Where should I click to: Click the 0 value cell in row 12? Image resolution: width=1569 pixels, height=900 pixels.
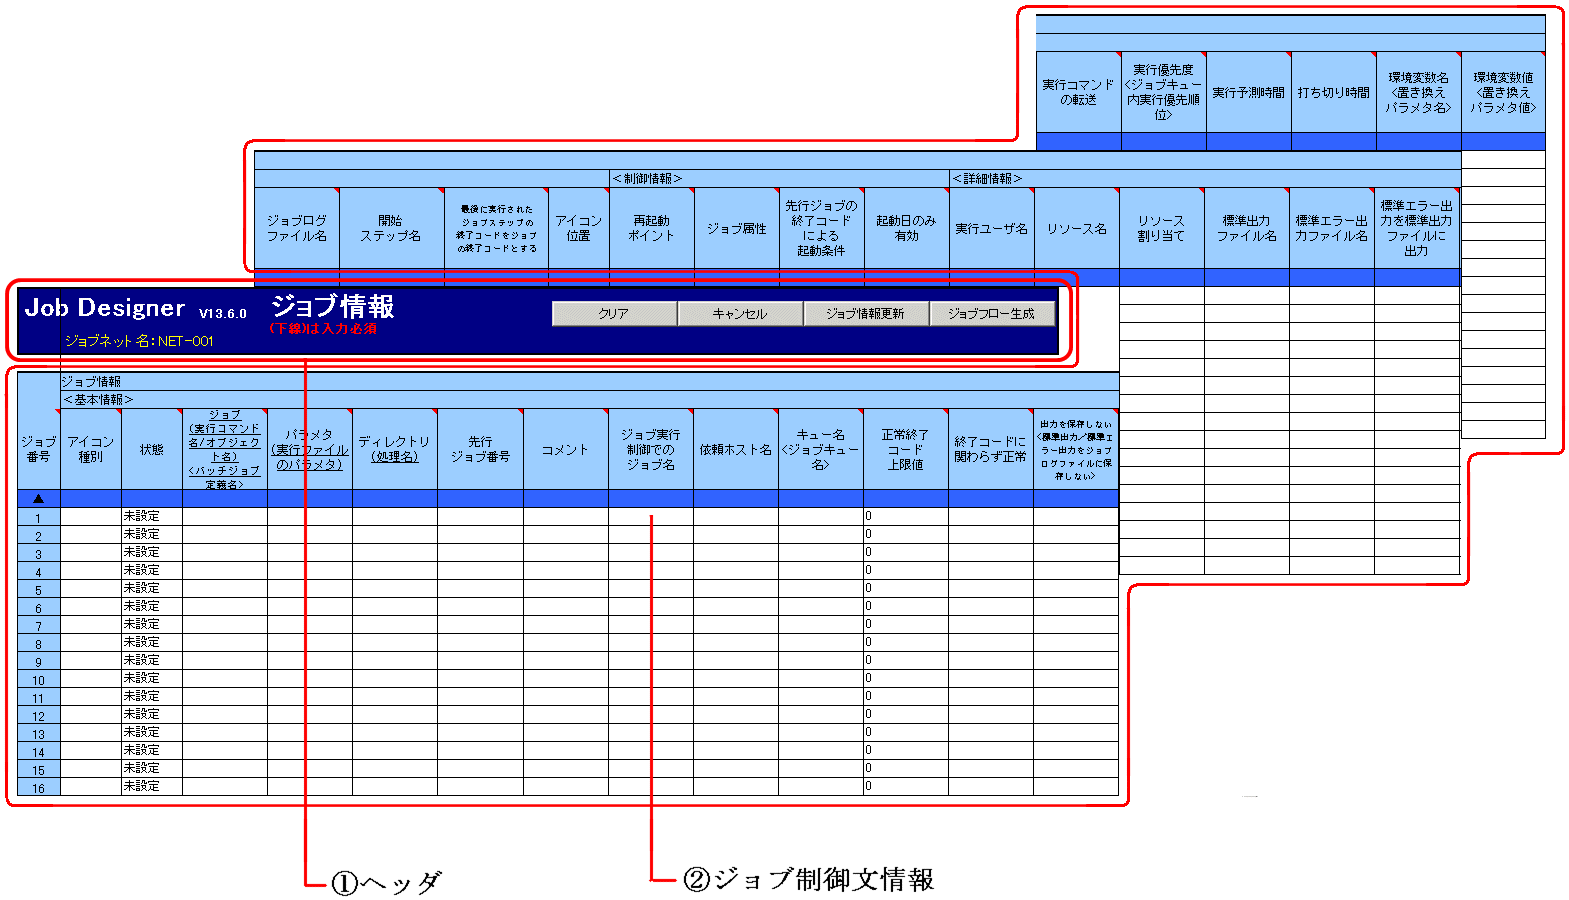click(906, 715)
